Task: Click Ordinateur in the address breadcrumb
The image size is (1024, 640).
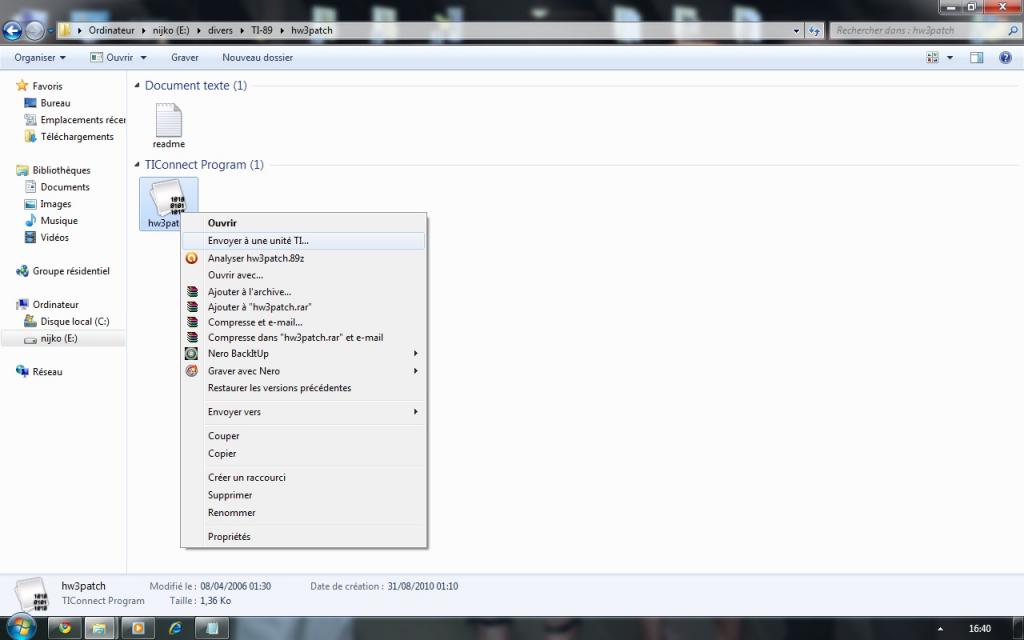Action: pyautogui.click(x=112, y=30)
